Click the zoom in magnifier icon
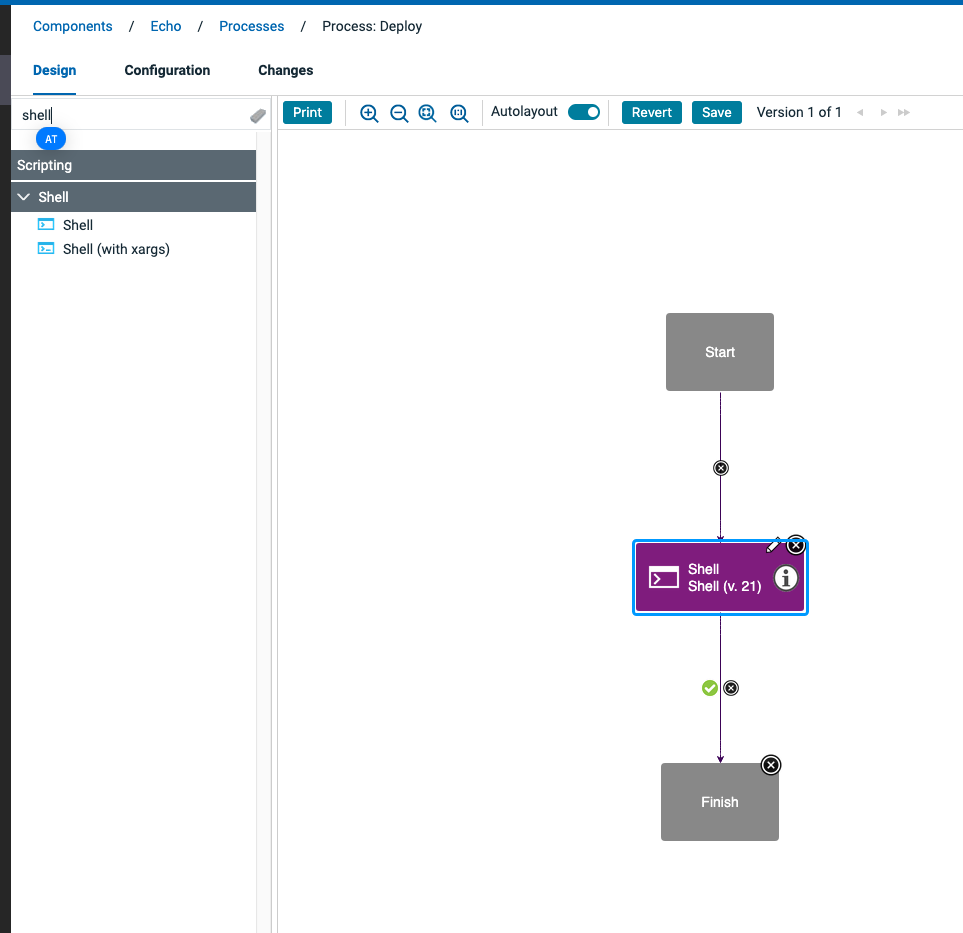This screenshot has height=933, width=963. (369, 113)
